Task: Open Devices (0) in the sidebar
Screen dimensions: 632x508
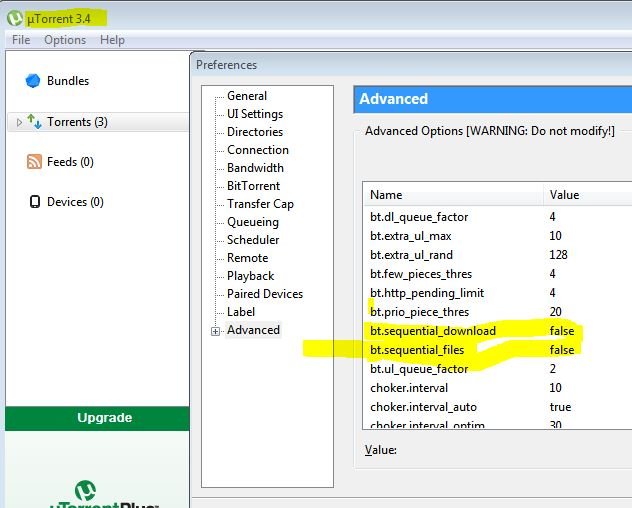Action: [x=75, y=202]
